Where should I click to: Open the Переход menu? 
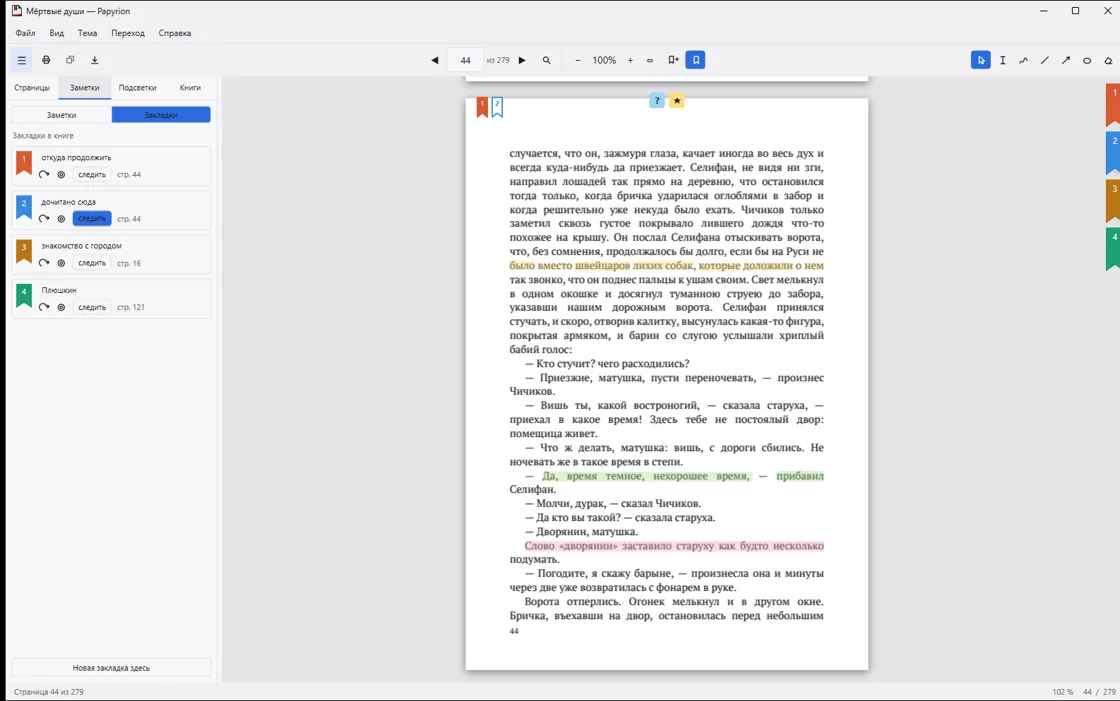tap(128, 33)
